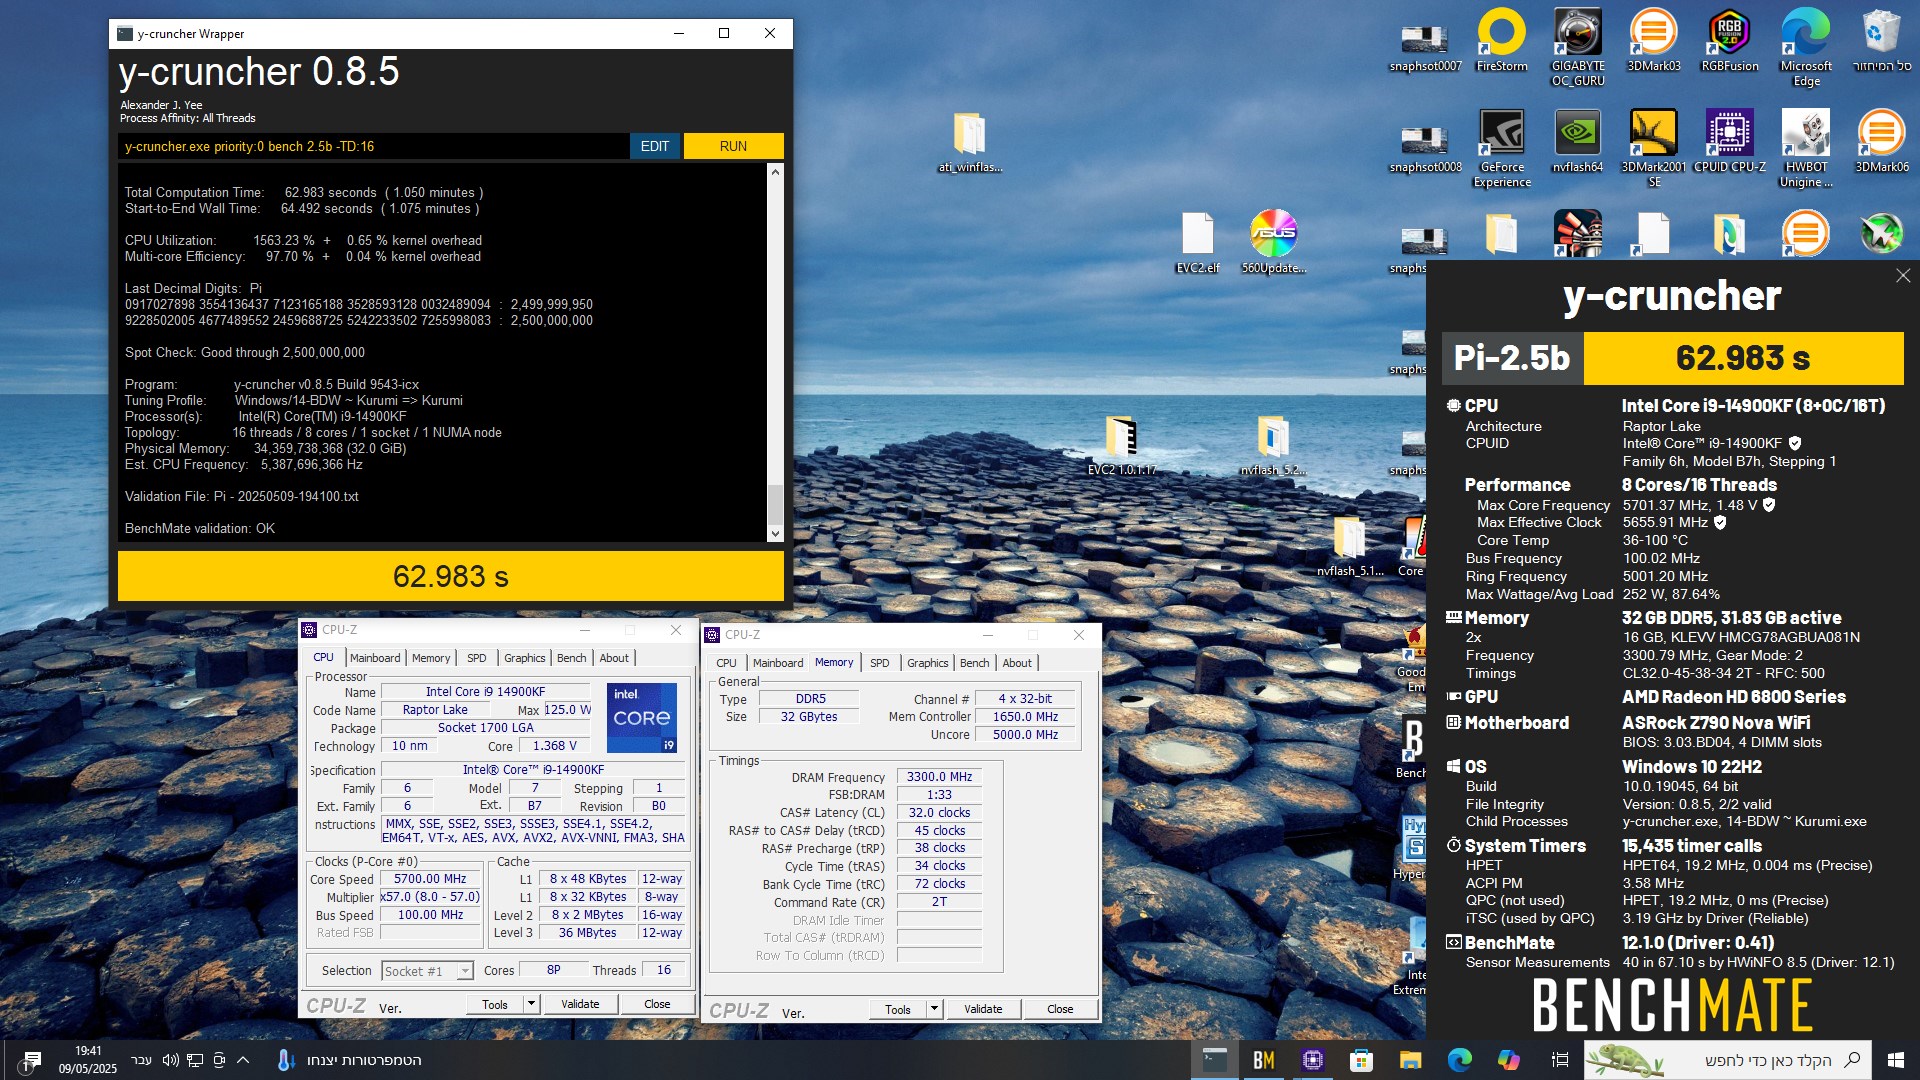
Task: Open the GeForce Experience shortcut
Action: click(x=1501, y=148)
